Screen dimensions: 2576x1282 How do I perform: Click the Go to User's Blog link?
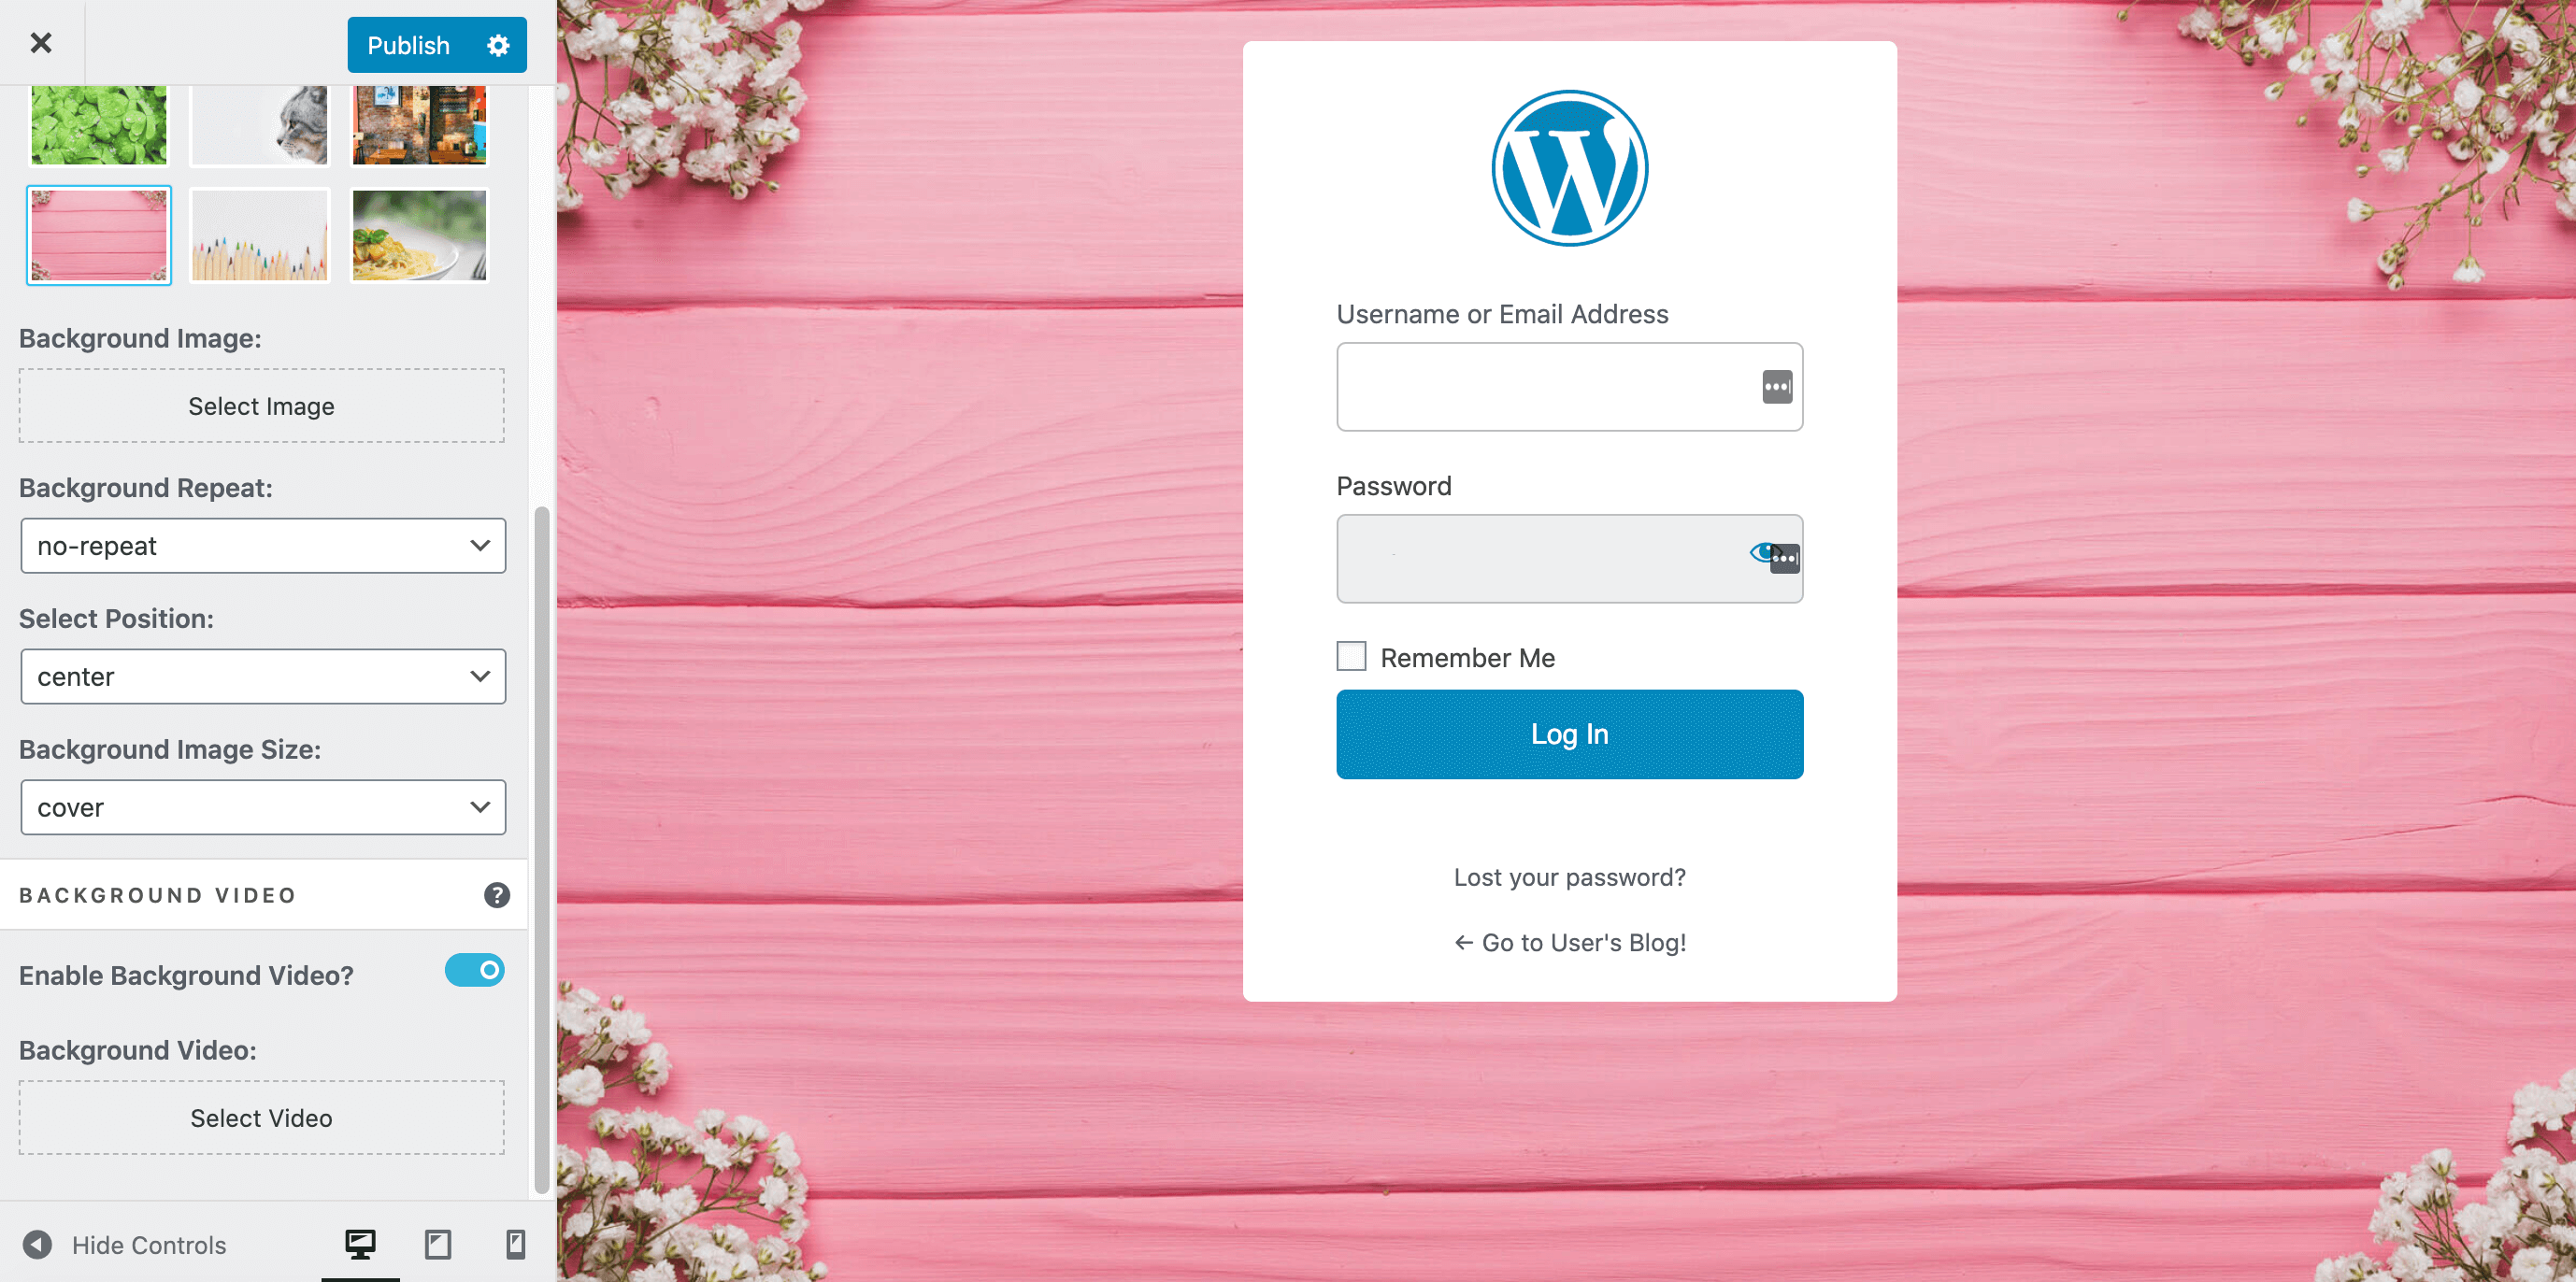click(x=1569, y=941)
